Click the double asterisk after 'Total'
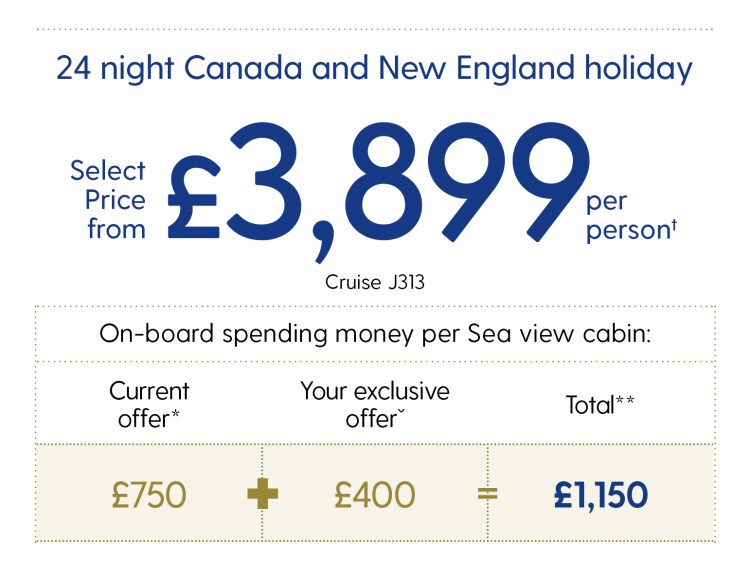The width and height of the screenshot is (750, 563). pos(625,400)
